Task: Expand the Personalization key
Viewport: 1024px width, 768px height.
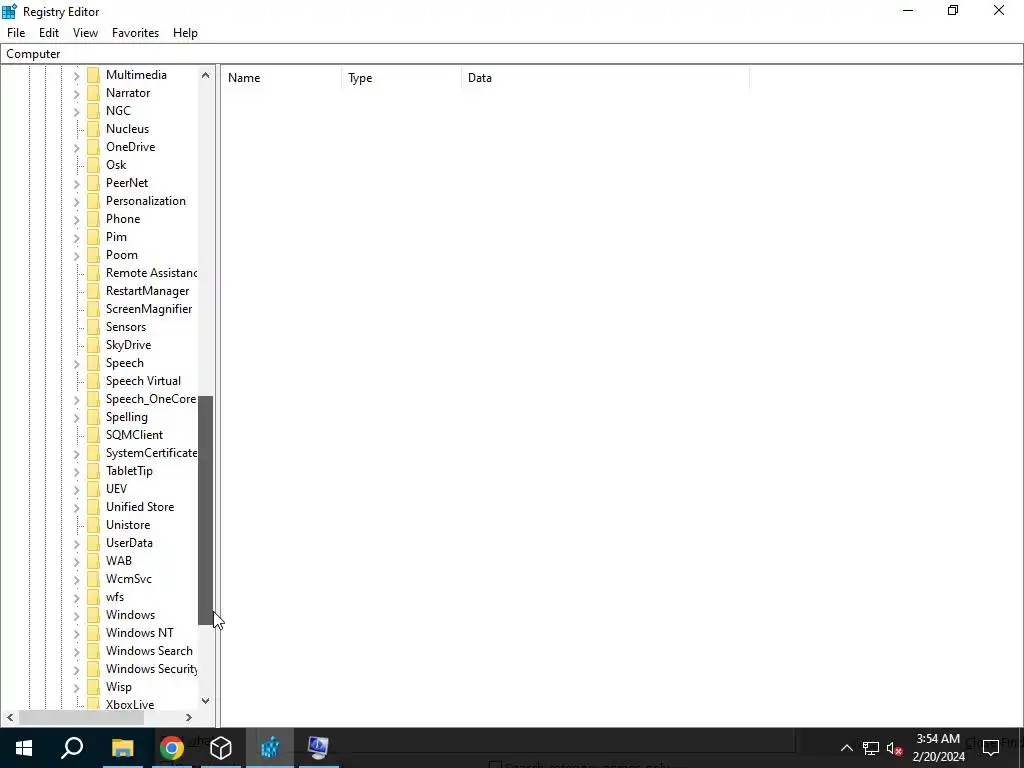Action: (76, 202)
